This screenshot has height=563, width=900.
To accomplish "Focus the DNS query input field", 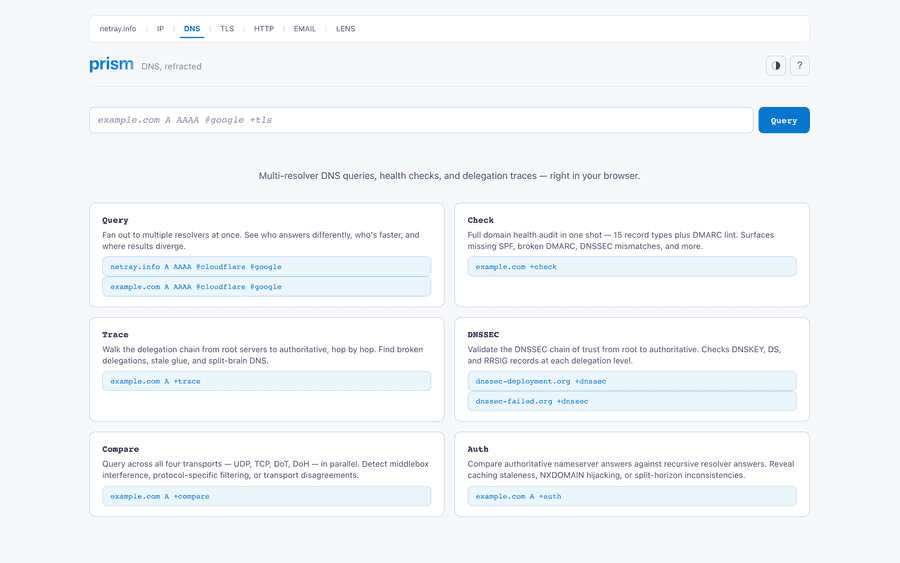I will 420,120.
